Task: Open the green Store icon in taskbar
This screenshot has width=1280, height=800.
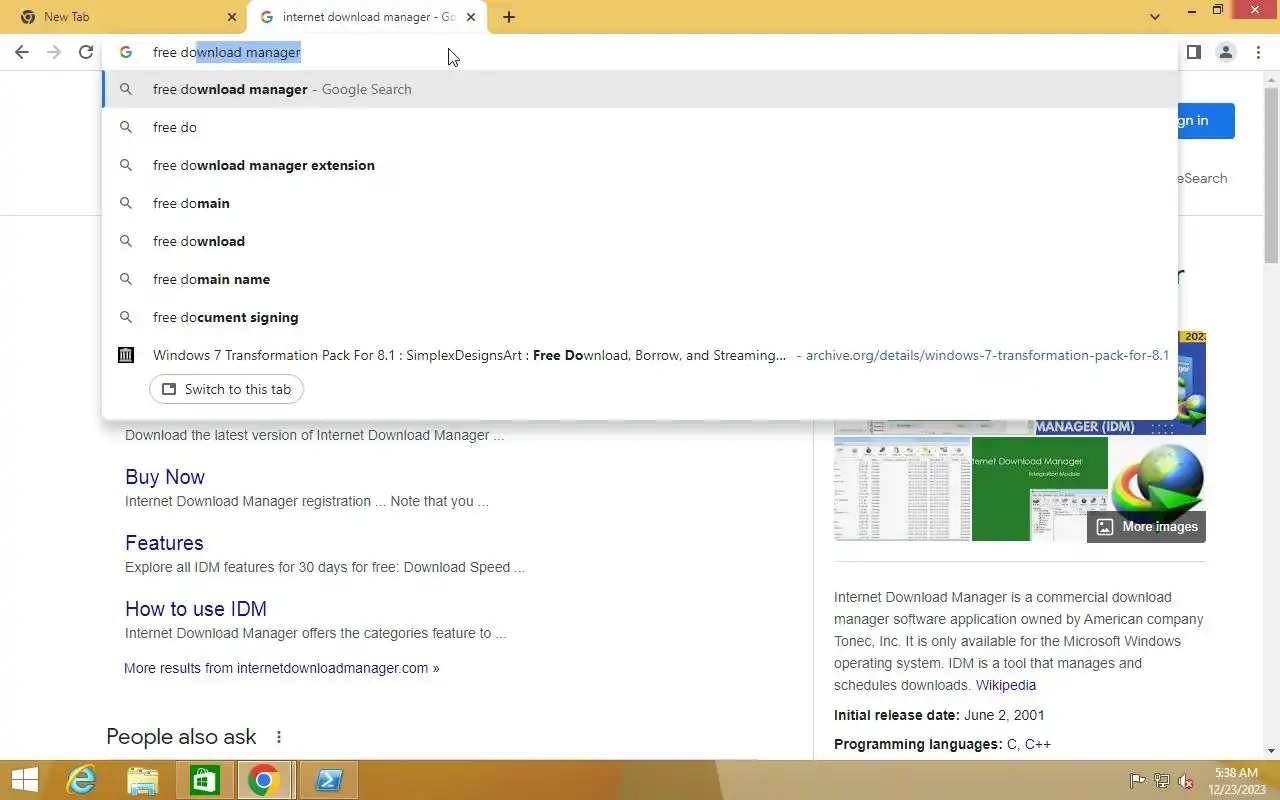Action: [204, 780]
